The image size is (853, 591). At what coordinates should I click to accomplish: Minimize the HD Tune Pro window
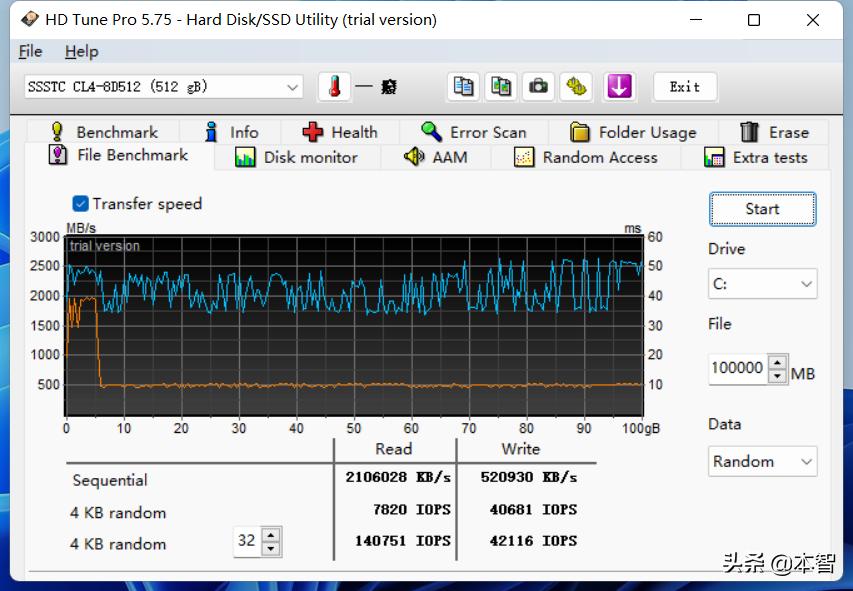(x=696, y=20)
